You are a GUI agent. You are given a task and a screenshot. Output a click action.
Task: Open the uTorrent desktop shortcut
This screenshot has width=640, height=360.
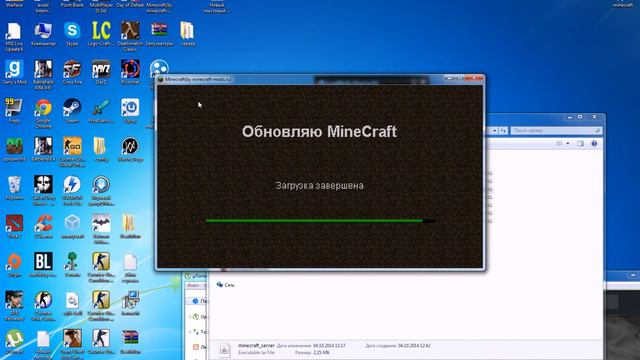point(14,339)
